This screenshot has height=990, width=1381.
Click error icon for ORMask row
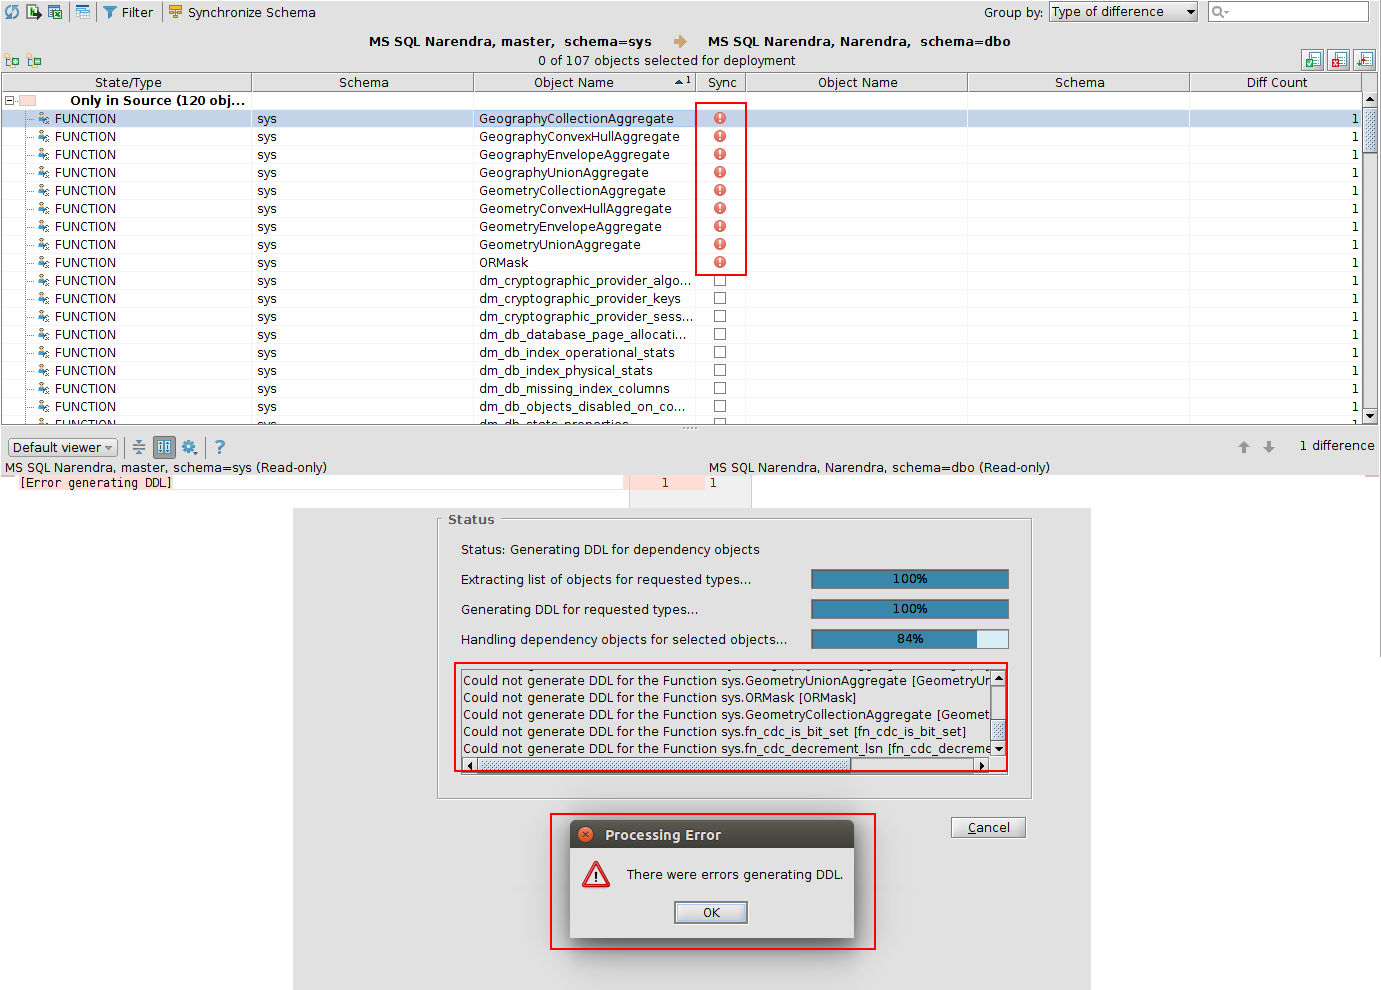click(720, 262)
